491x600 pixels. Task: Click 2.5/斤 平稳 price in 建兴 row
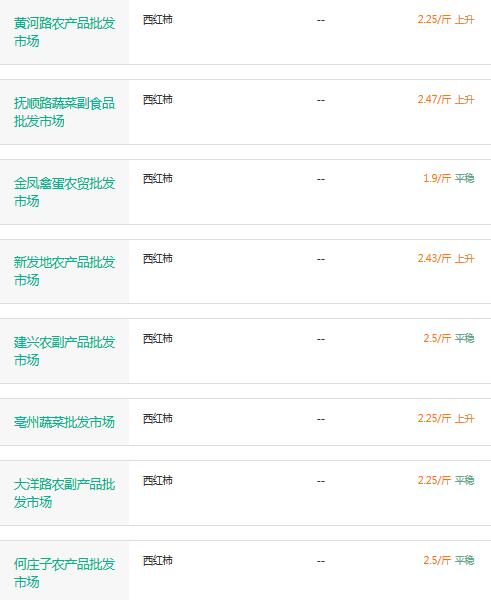(x=449, y=338)
